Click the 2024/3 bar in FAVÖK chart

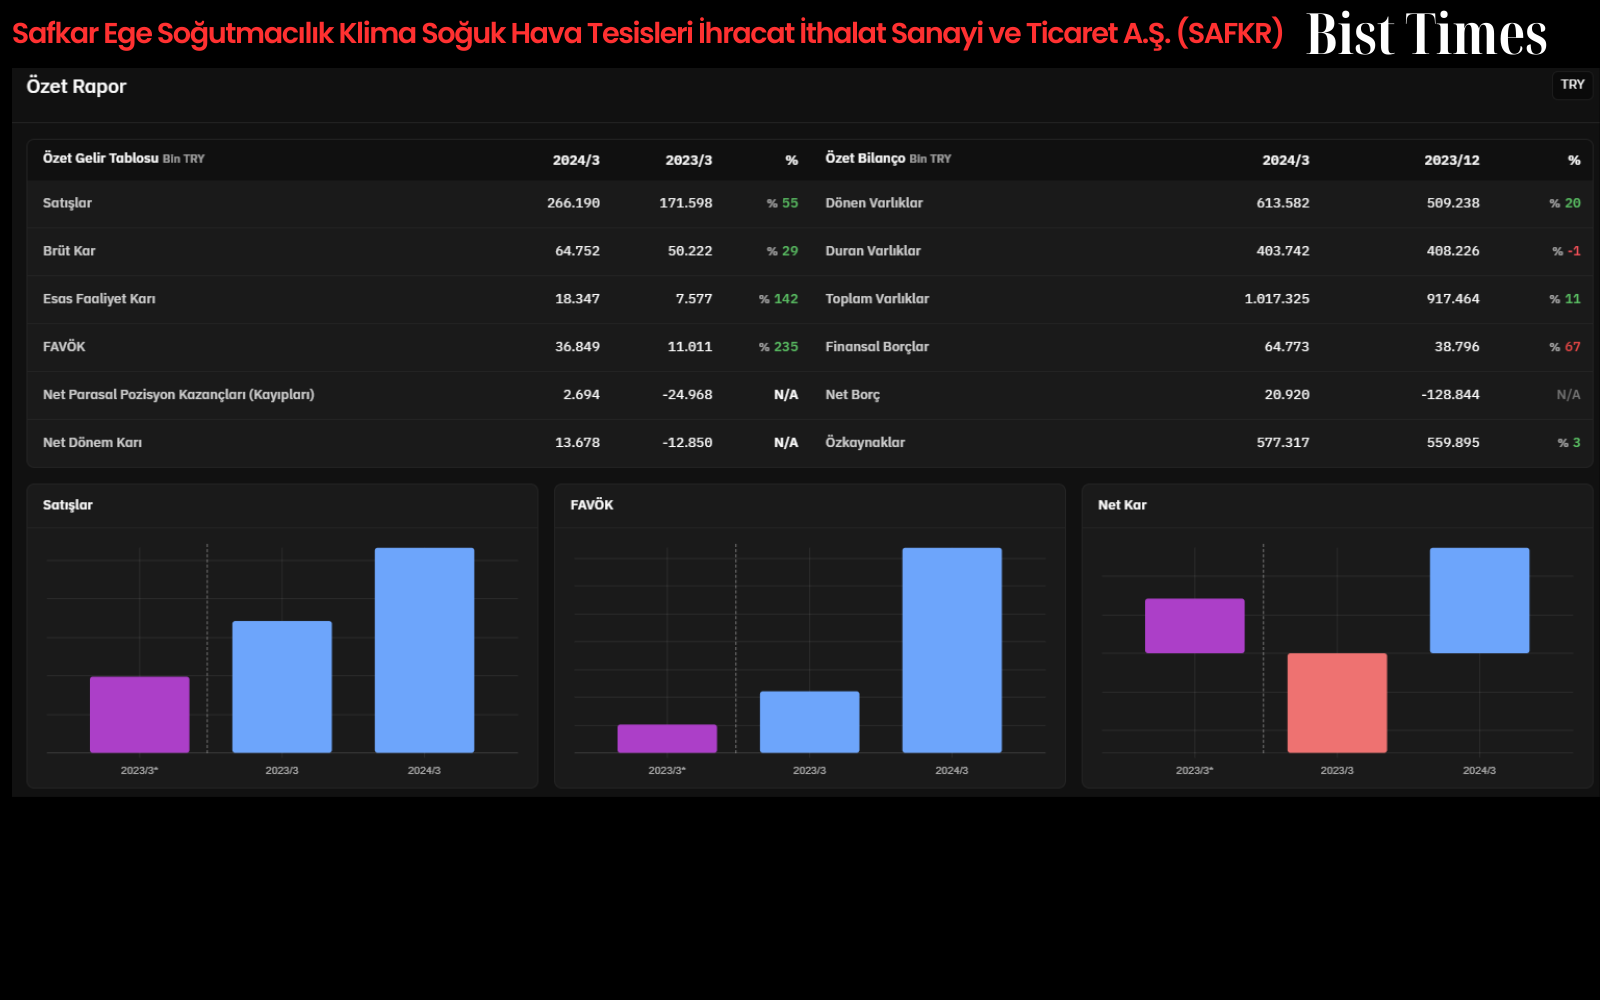952,650
